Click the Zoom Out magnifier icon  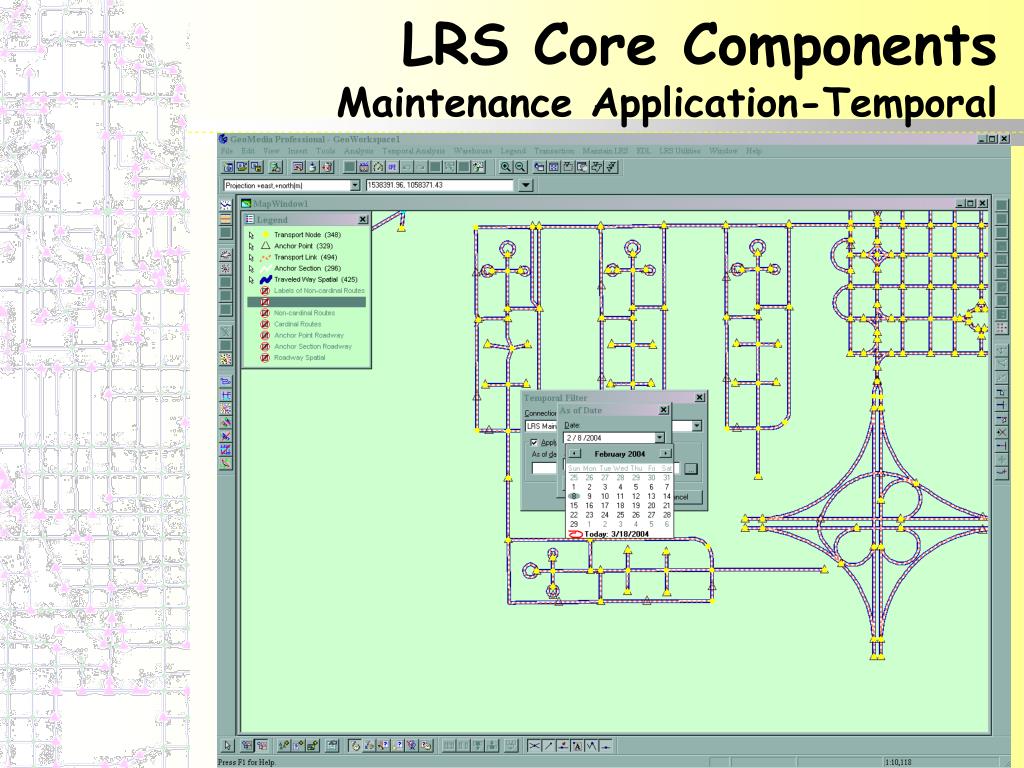tap(520, 167)
